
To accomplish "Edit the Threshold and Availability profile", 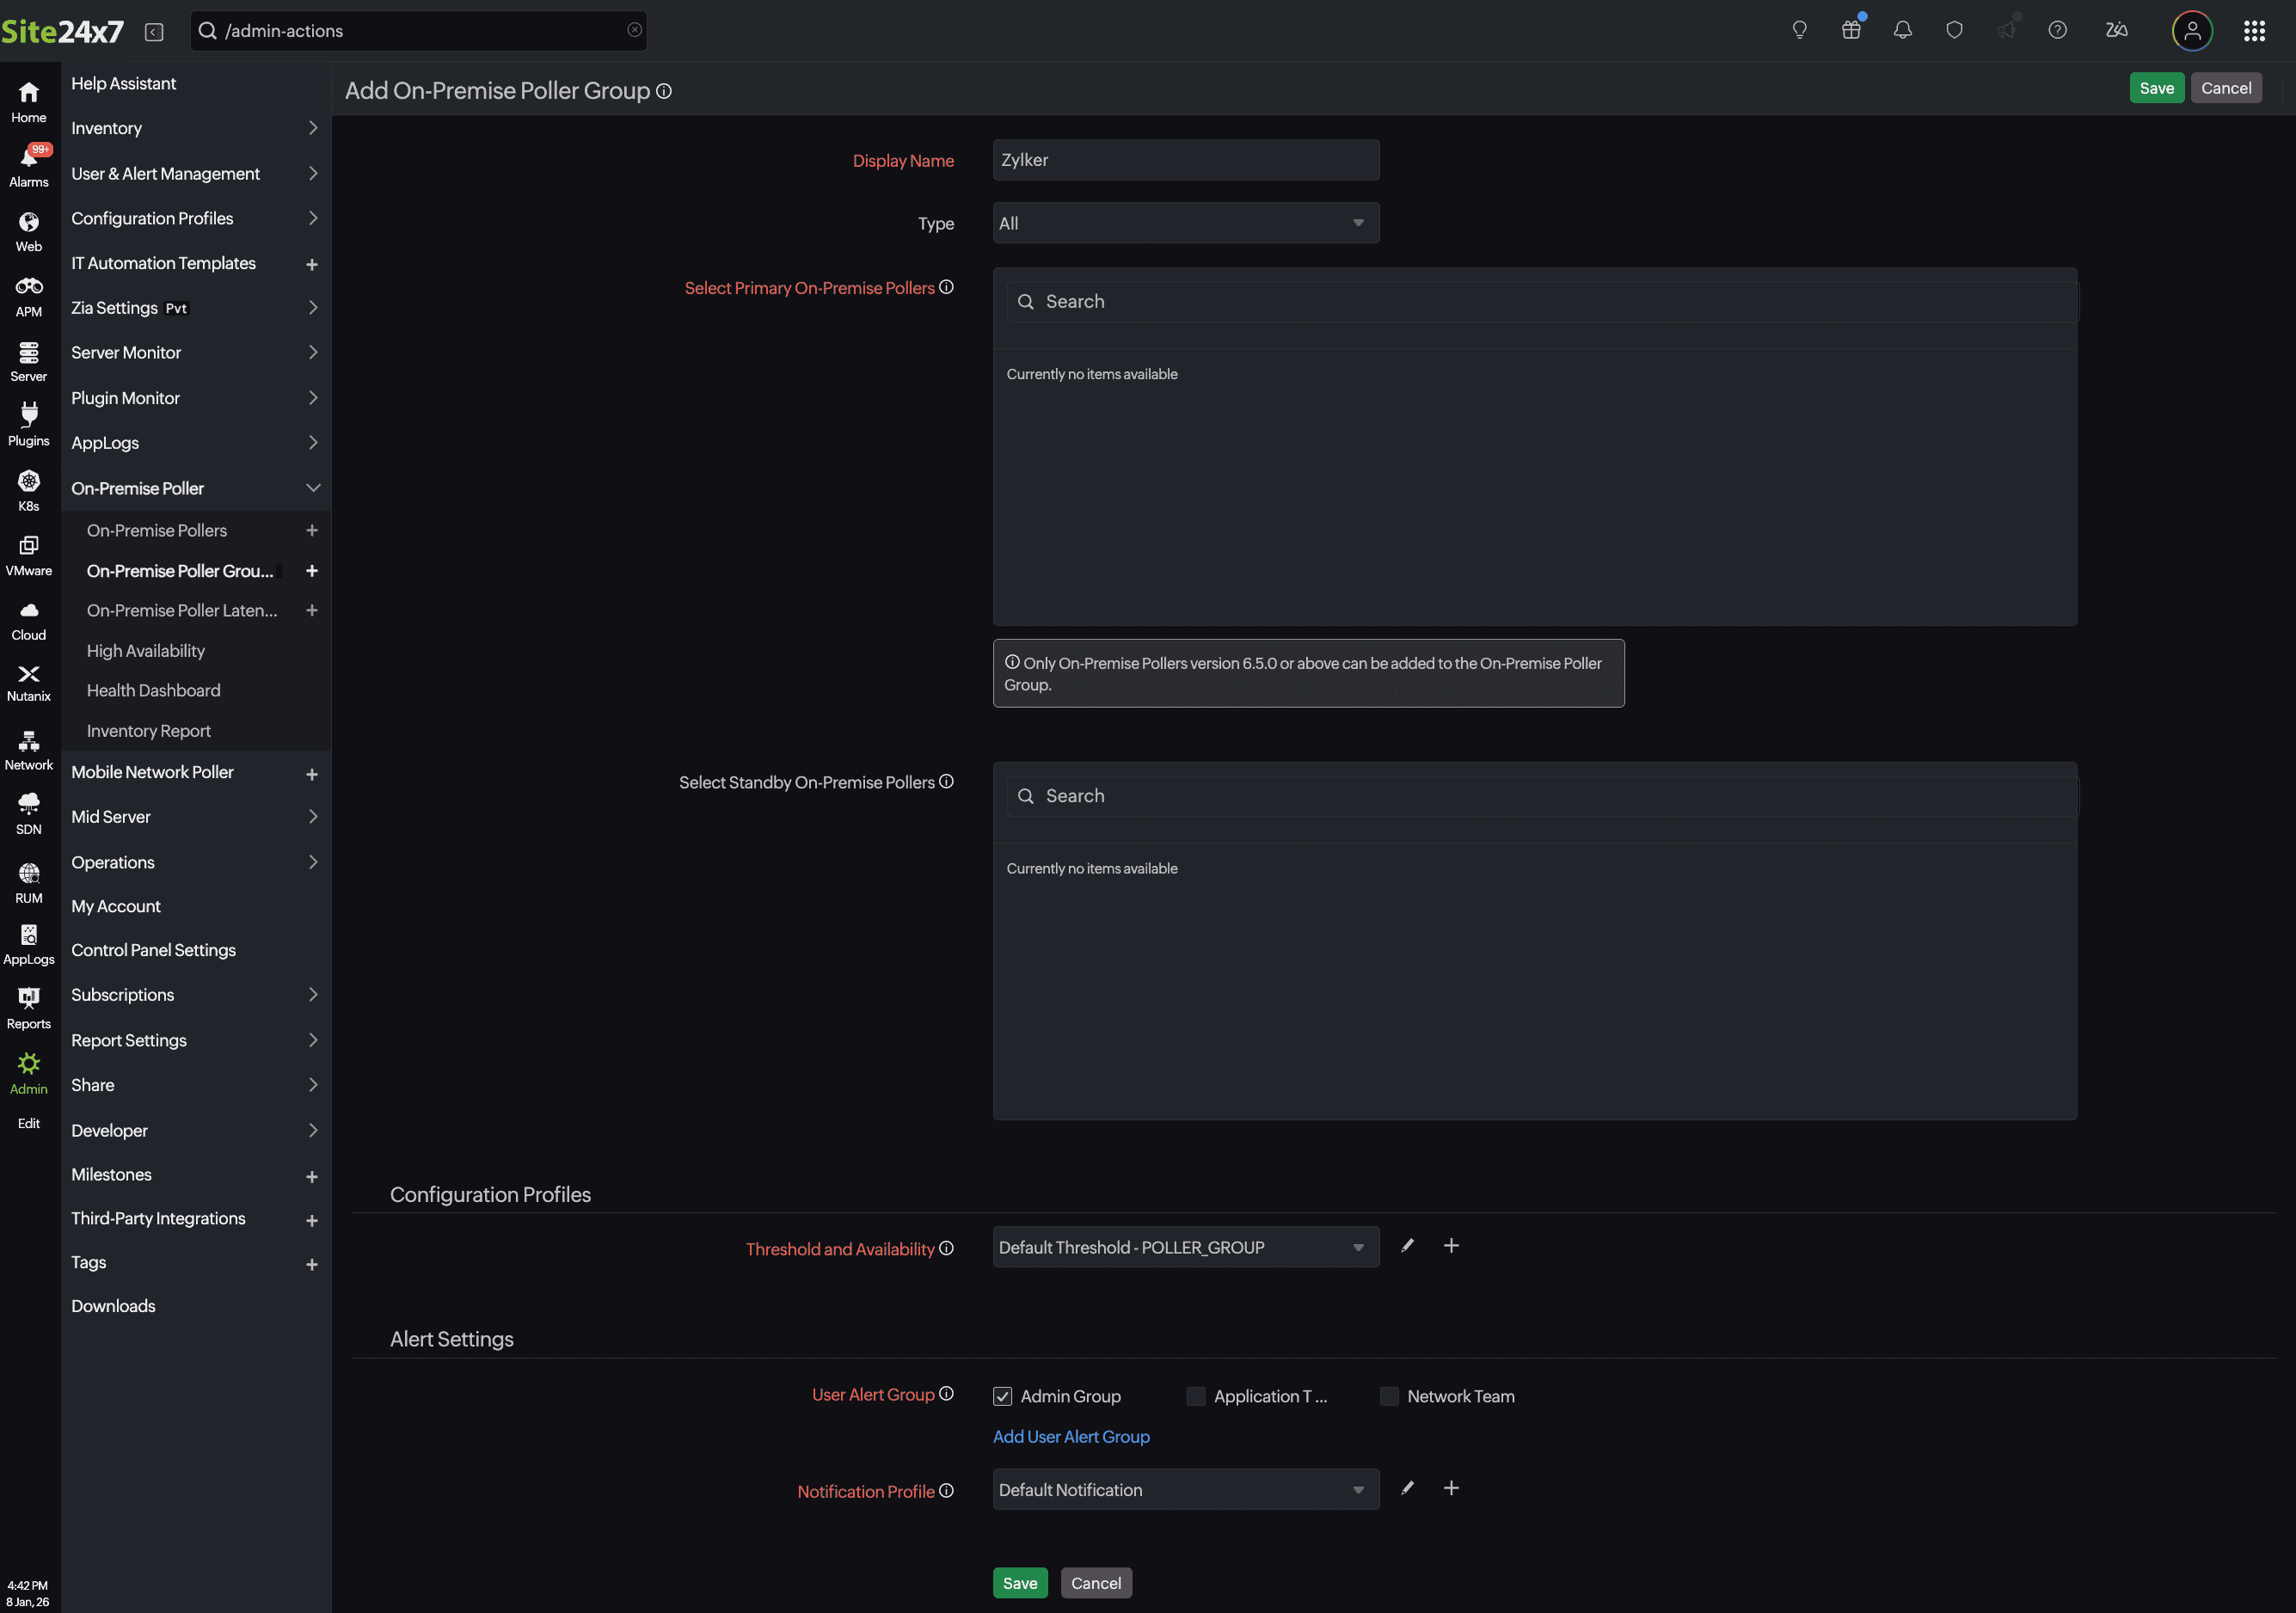I will 1407,1246.
